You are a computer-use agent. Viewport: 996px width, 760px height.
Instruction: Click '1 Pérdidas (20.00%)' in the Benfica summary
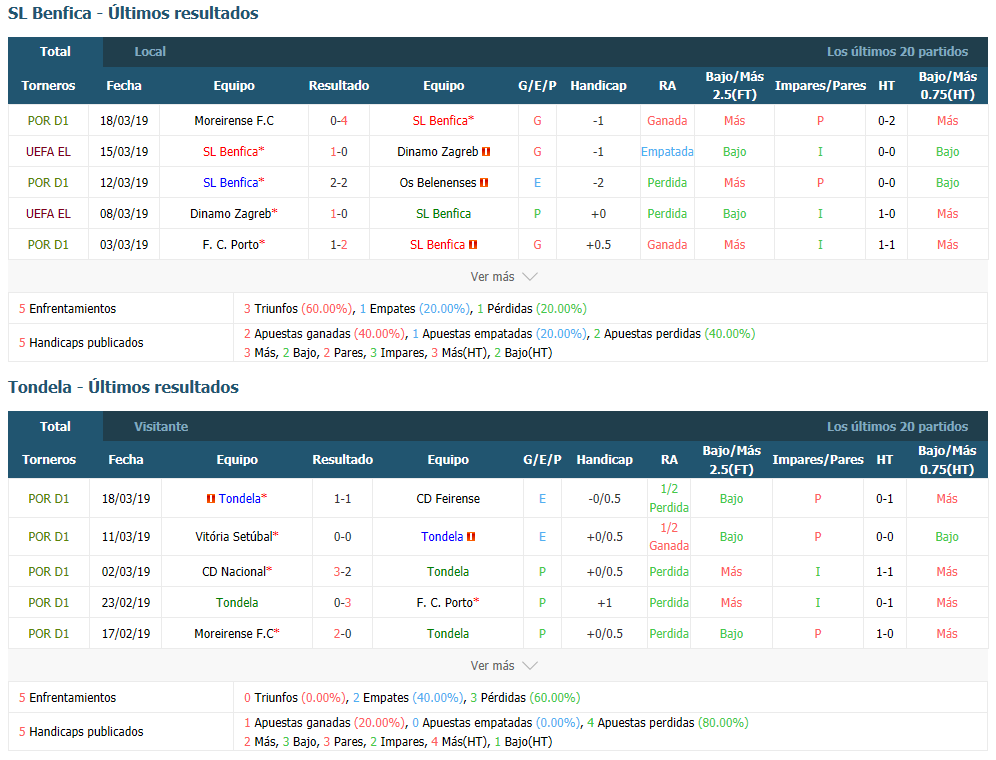point(532,309)
